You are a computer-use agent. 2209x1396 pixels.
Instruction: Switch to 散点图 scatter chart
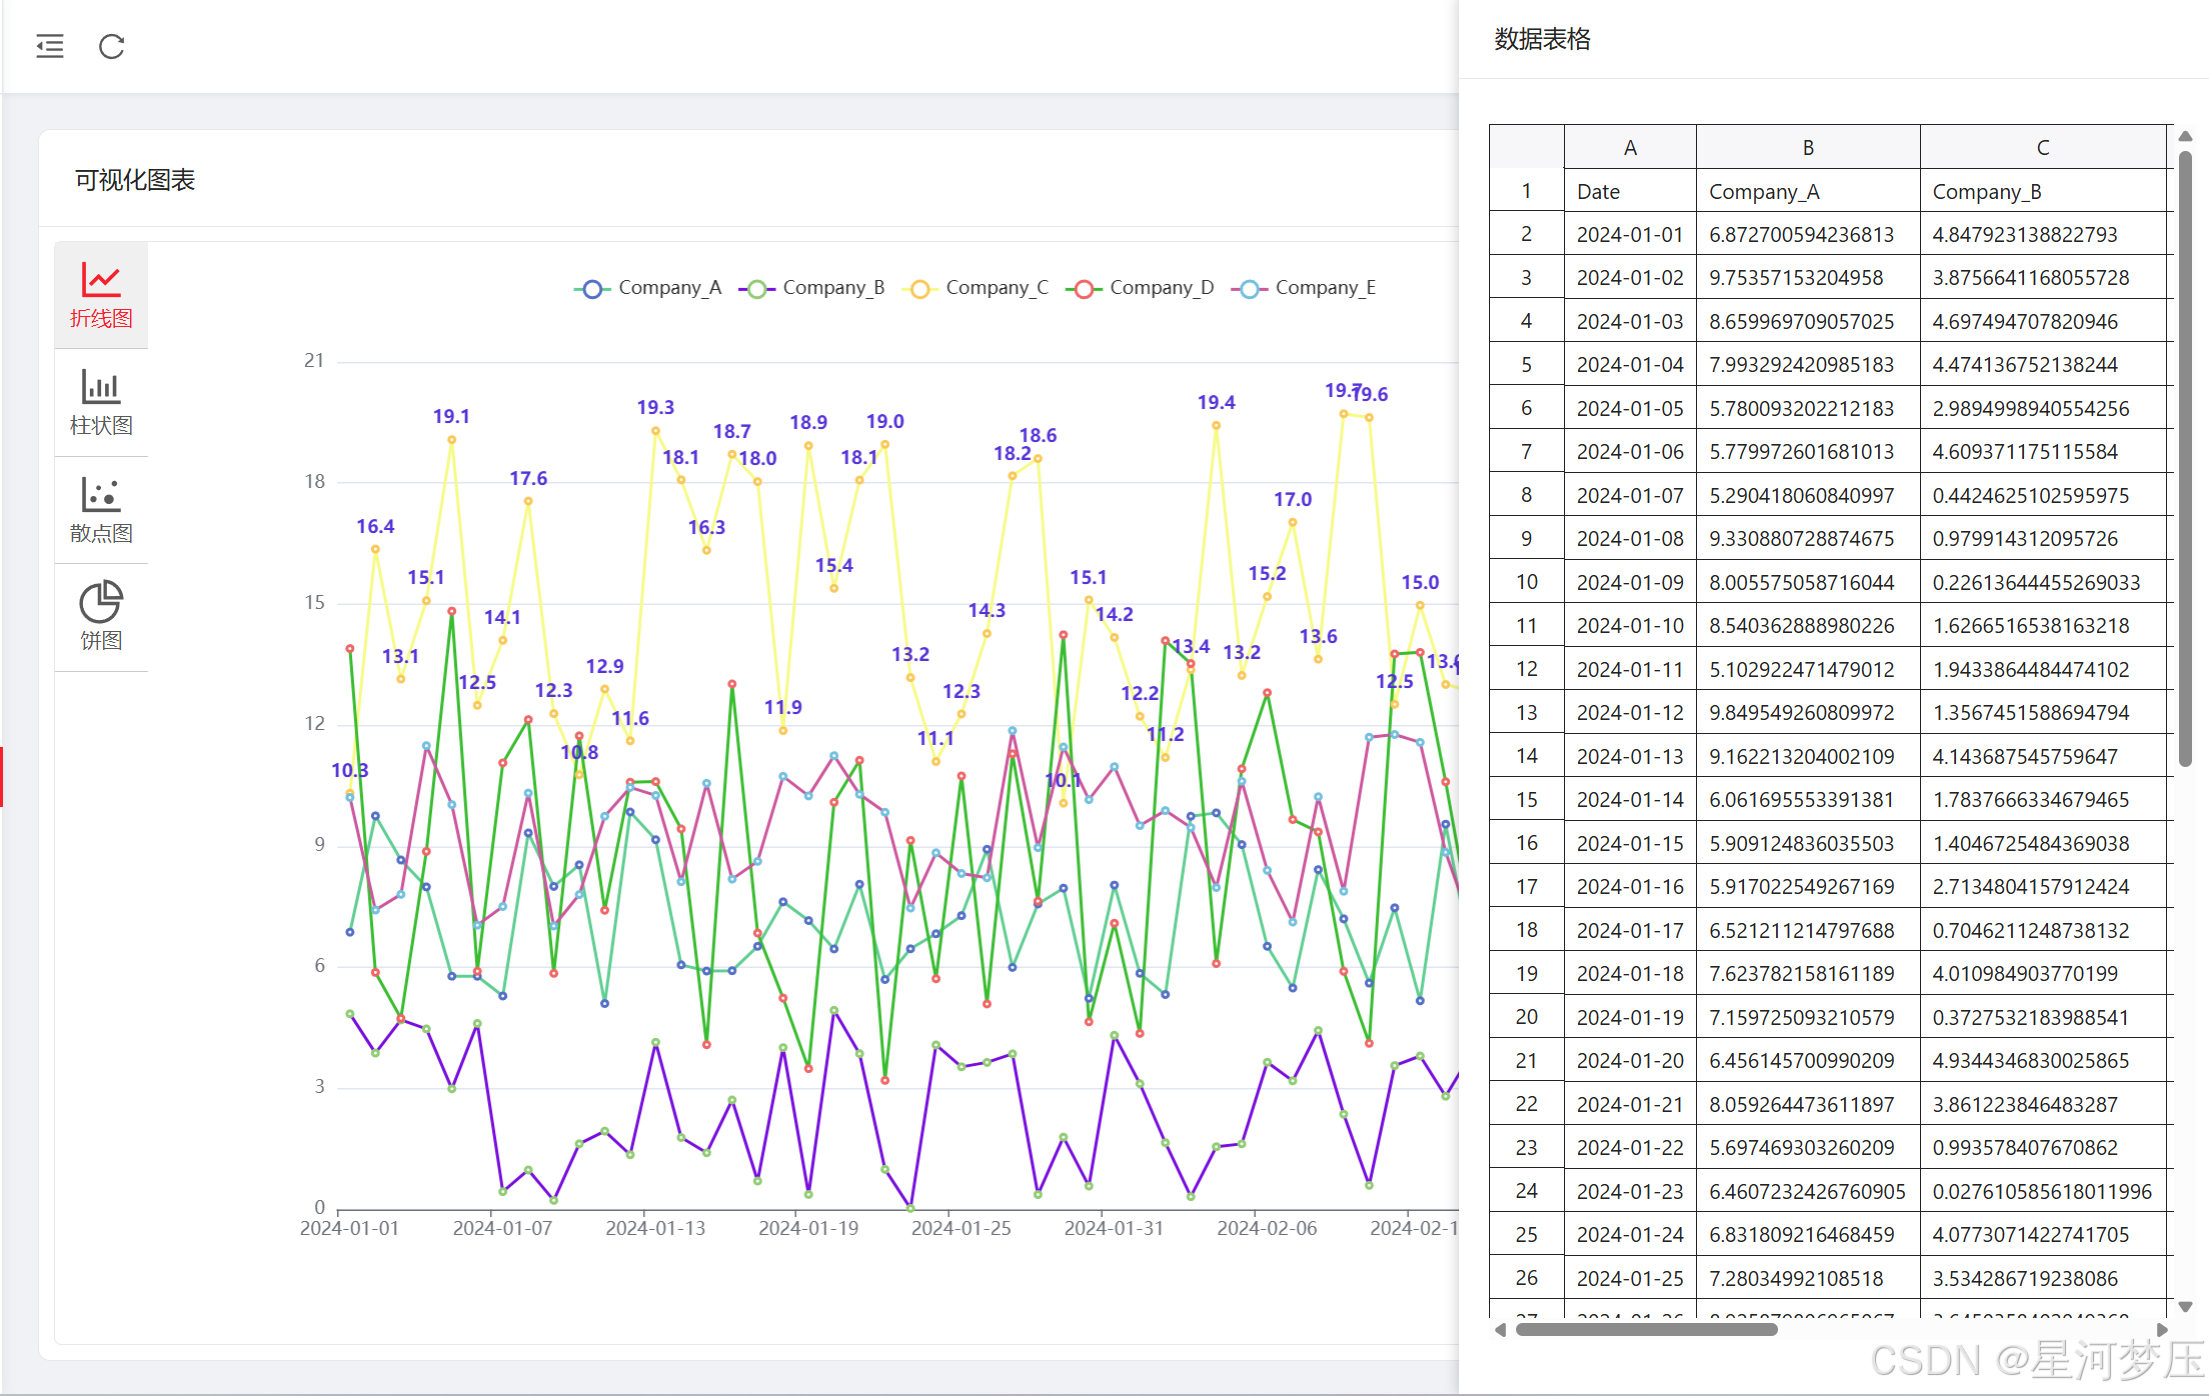(x=101, y=510)
